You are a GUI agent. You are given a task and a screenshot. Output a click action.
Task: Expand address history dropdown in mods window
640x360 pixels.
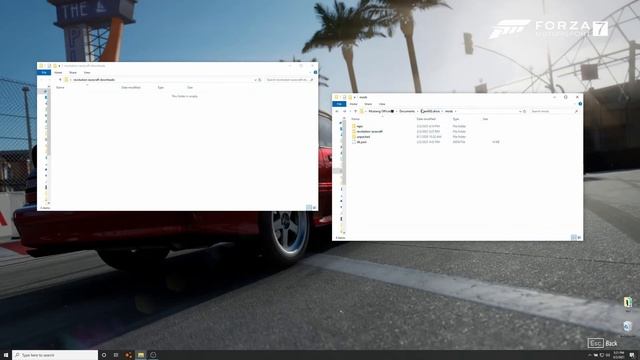pos(520,111)
